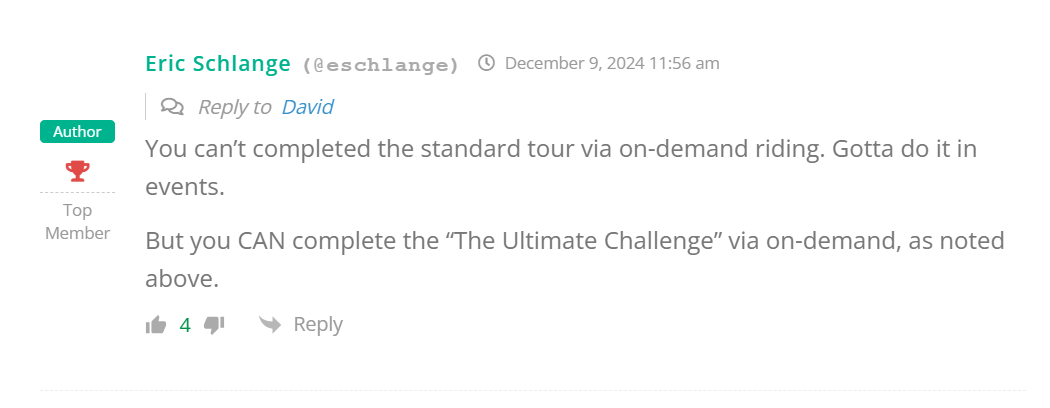Click the red trophy icon
The image size is (1050, 408).
coord(77,171)
